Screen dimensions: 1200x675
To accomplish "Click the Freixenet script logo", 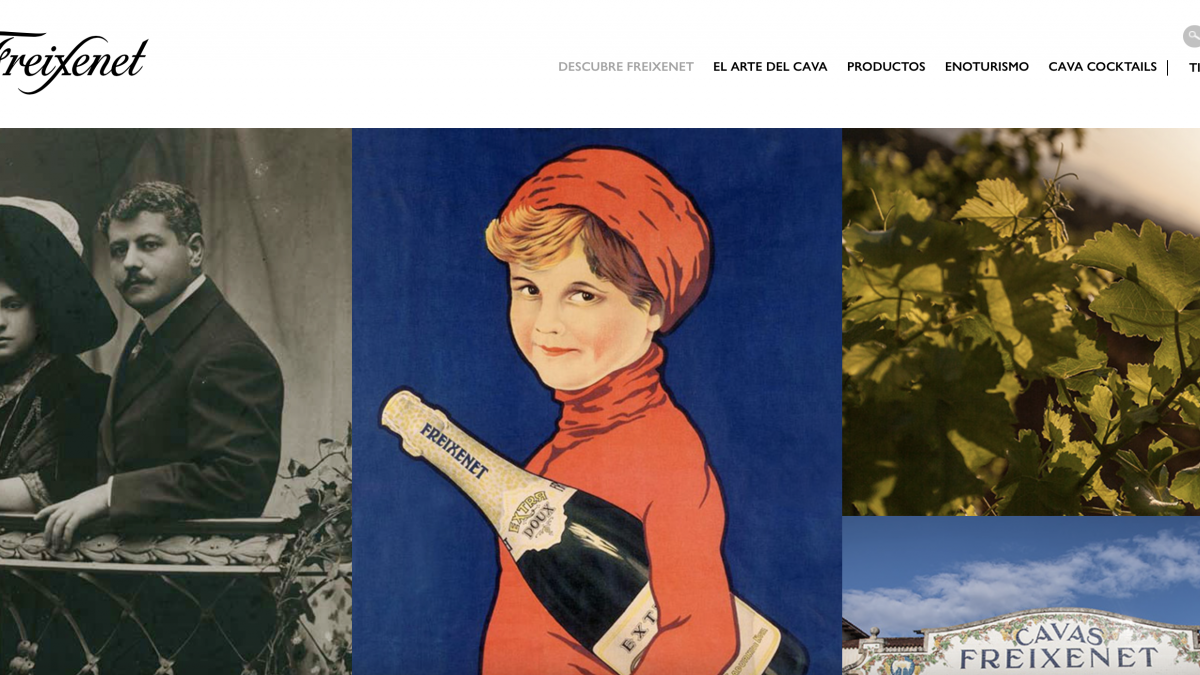I will 73,62.
